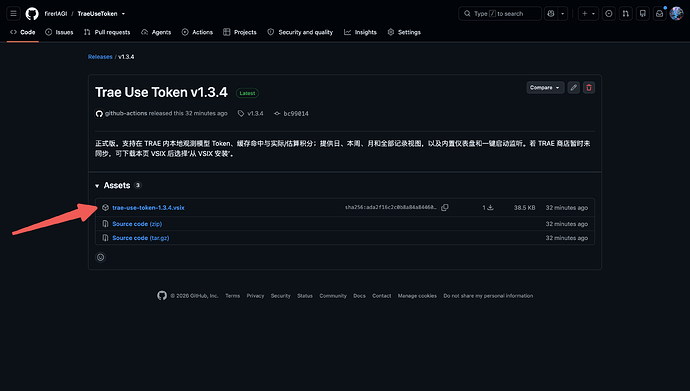Screen dimensions: 690x391
Task: Switch to the Projects tab
Action: (240, 32)
